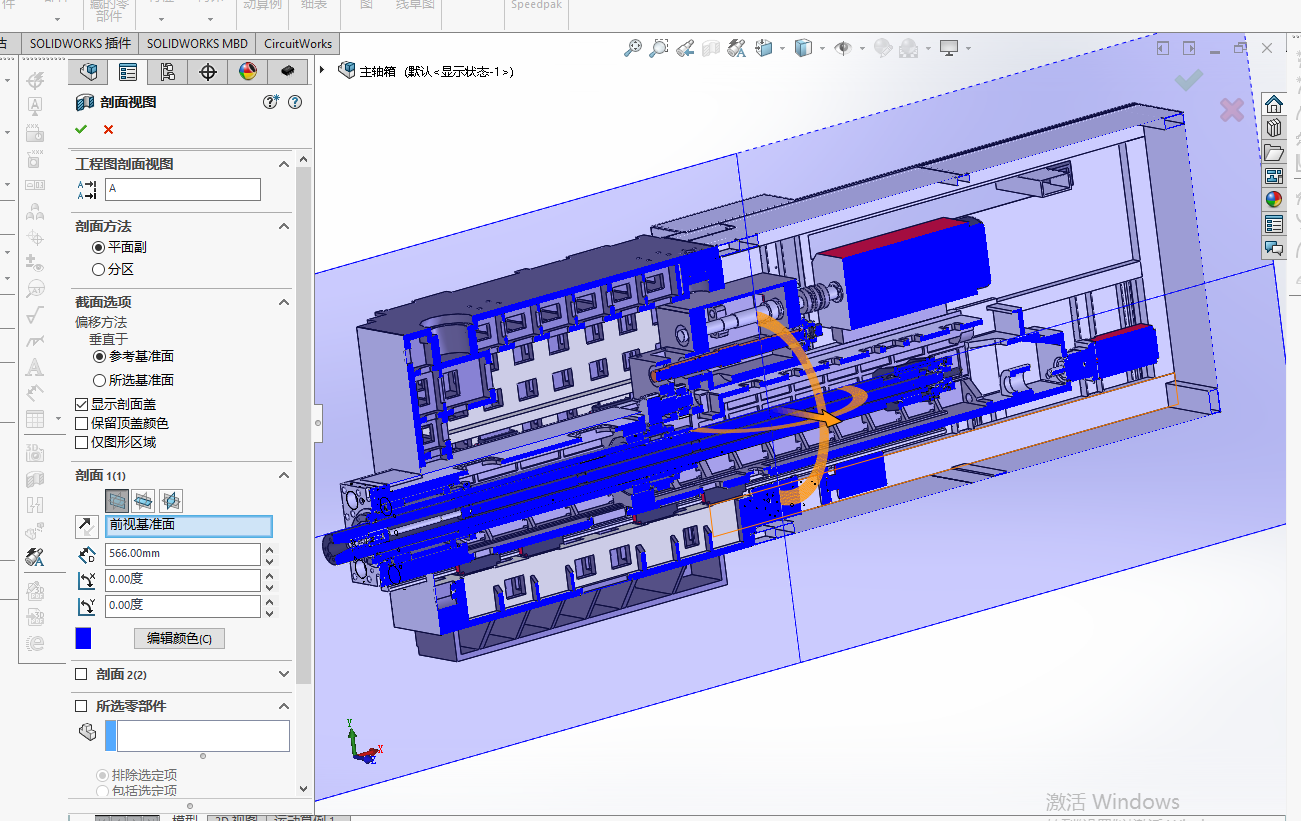The image size is (1301, 821).
Task: Collapse 剖面方法 section
Action: coord(284,227)
